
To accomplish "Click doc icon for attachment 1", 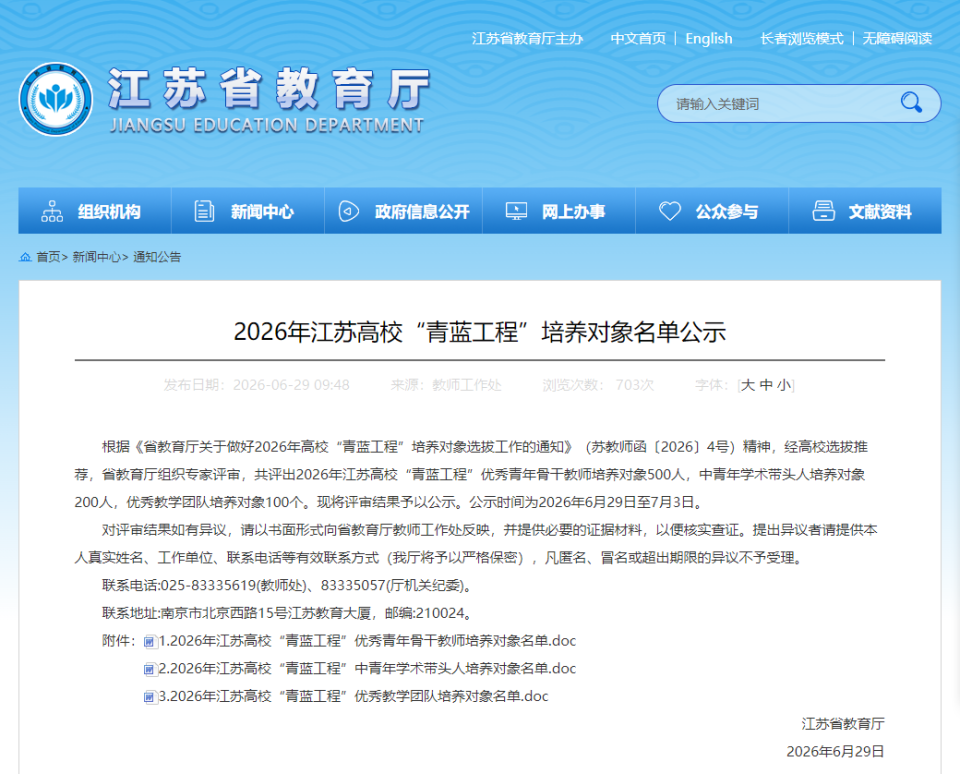I will [149, 642].
